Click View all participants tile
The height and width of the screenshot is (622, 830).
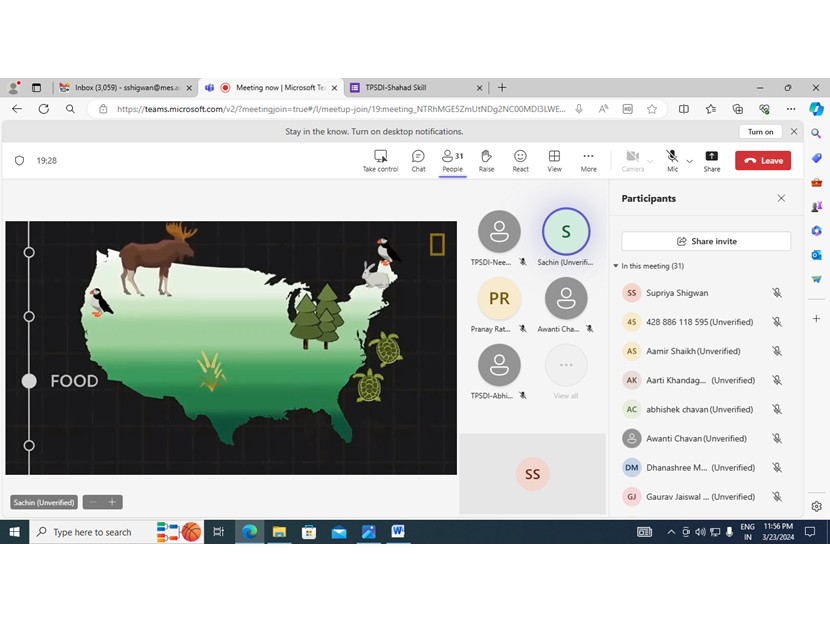(x=565, y=366)
